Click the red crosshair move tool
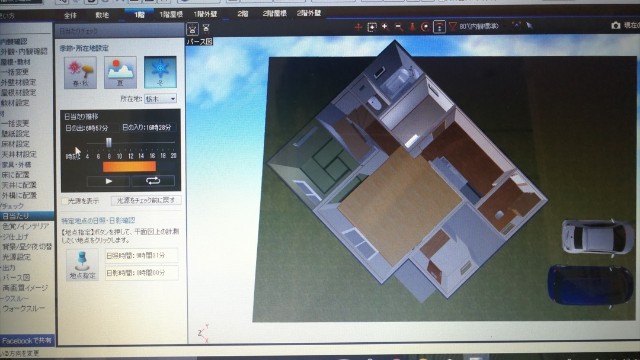Image resolution: width=640 pixels, height=360 pixels. click(x=358, y=27)
